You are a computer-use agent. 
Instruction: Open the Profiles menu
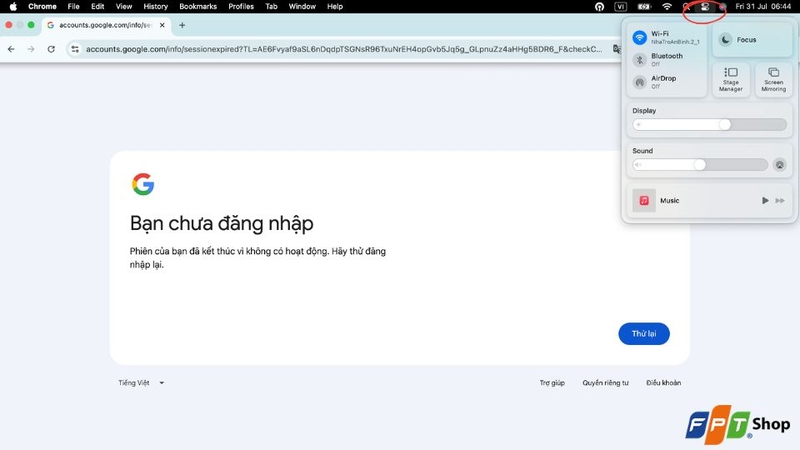(x=241, y=7)
